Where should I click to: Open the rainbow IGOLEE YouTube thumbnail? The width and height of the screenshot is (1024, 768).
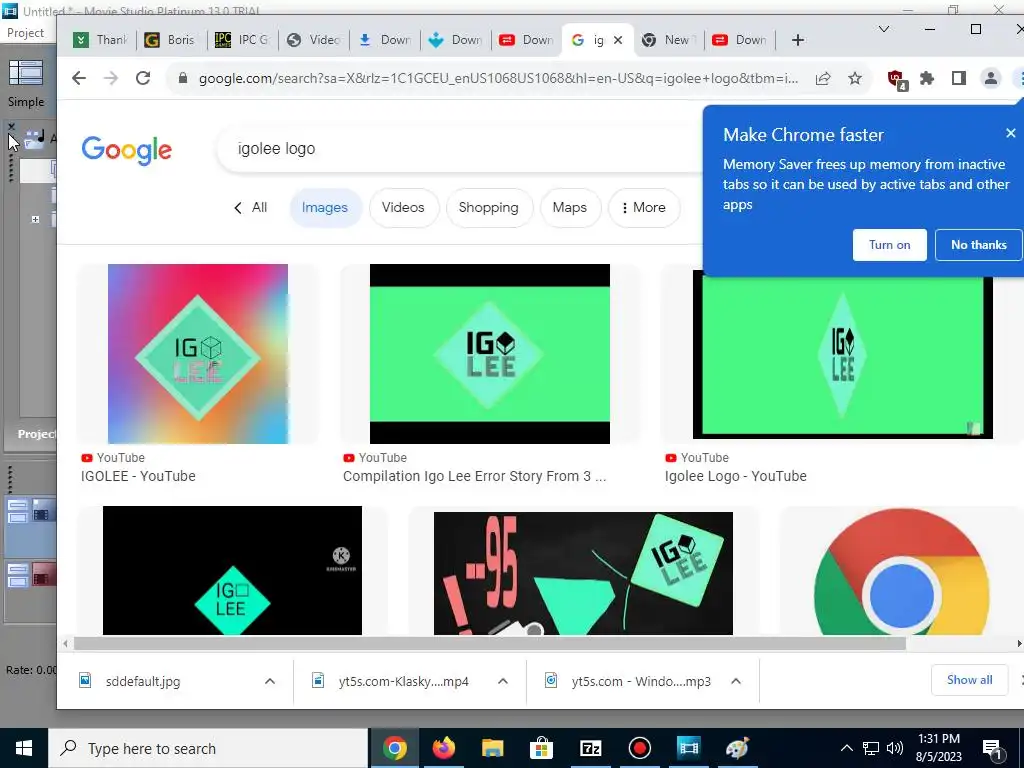[198, 353]
